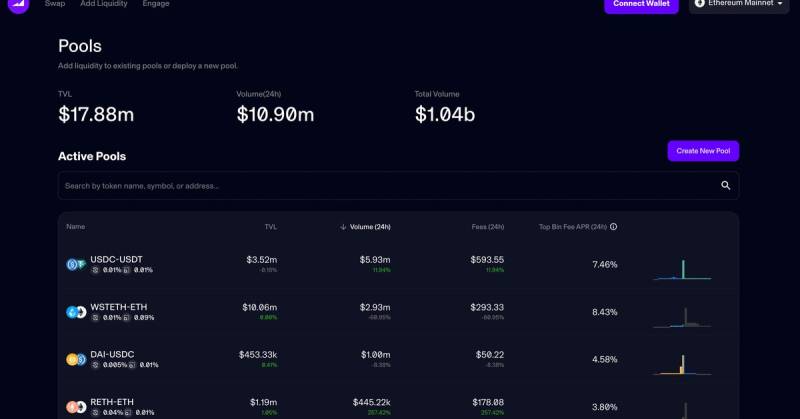Click the WSTETH-ETH token pair icon
Screen dimensions: 800x419
[76, 312]
